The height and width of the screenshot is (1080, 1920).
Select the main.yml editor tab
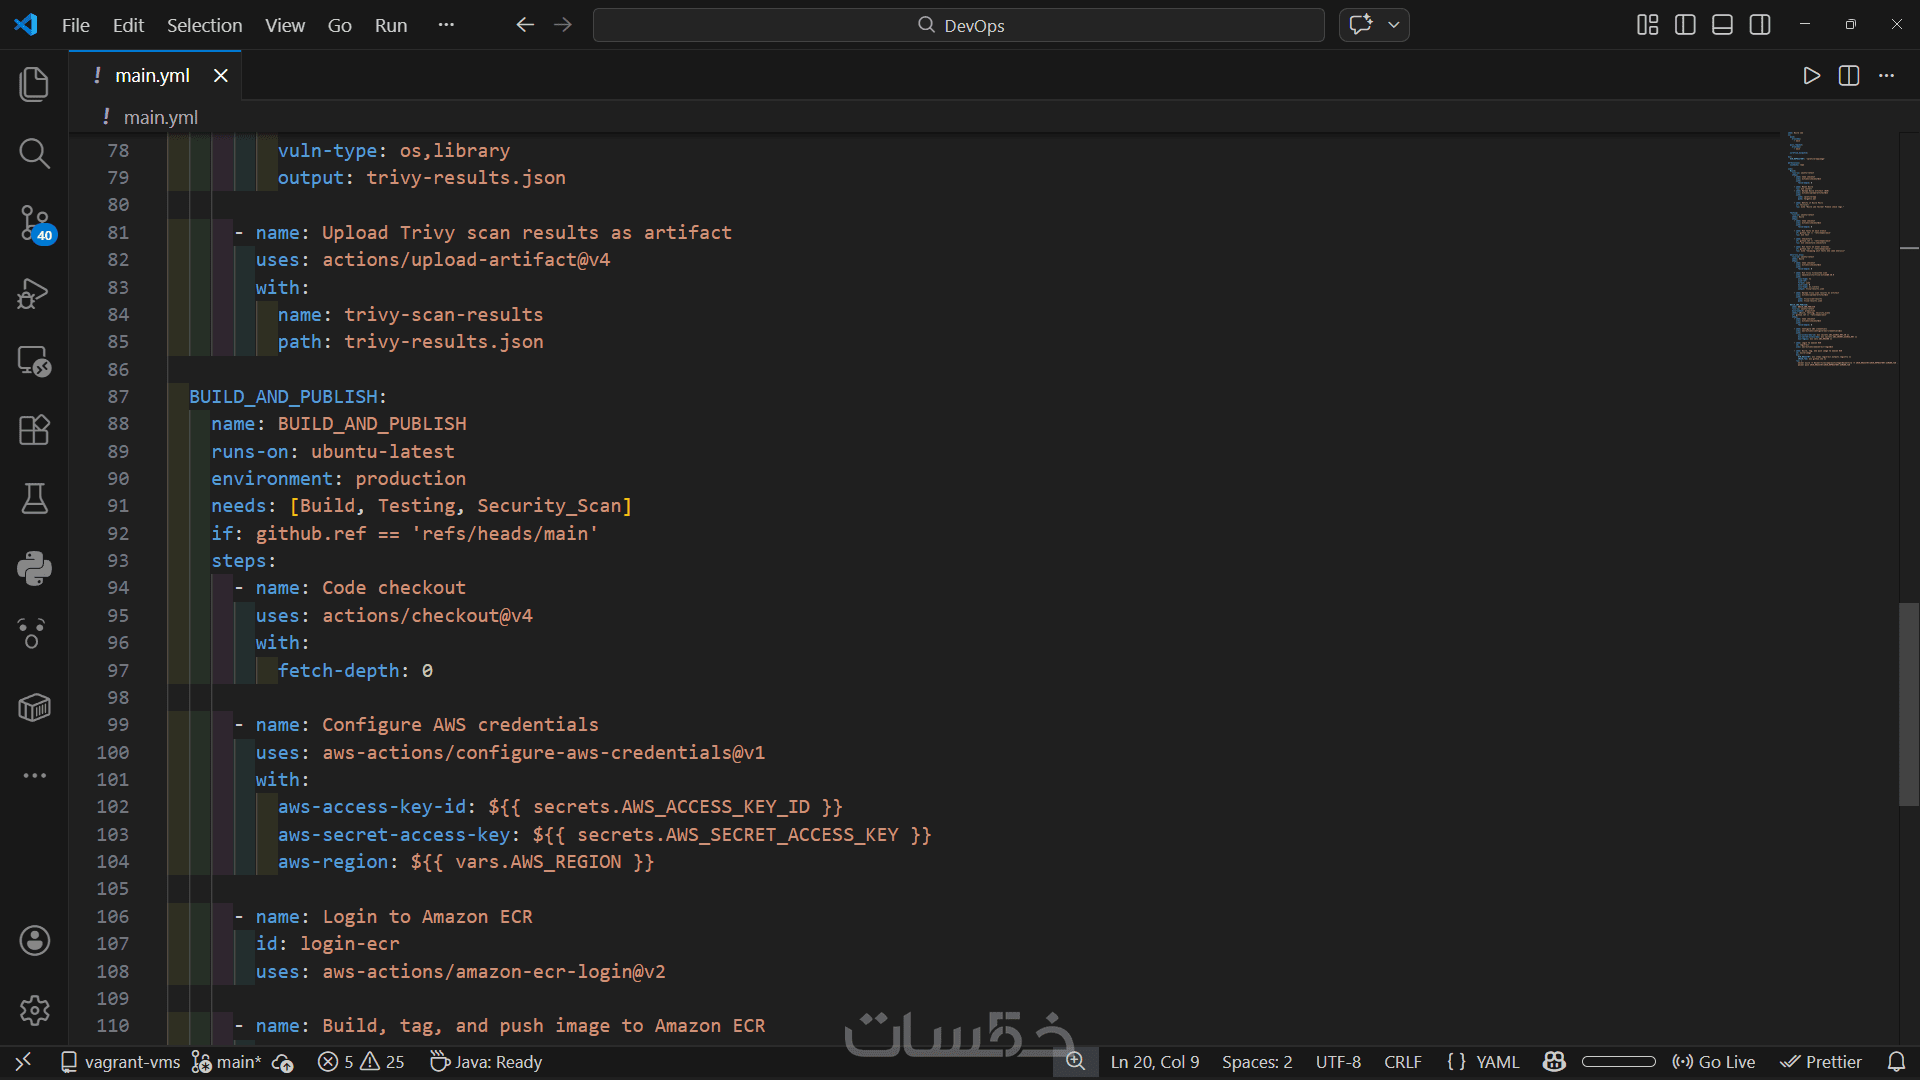point(152,76)
